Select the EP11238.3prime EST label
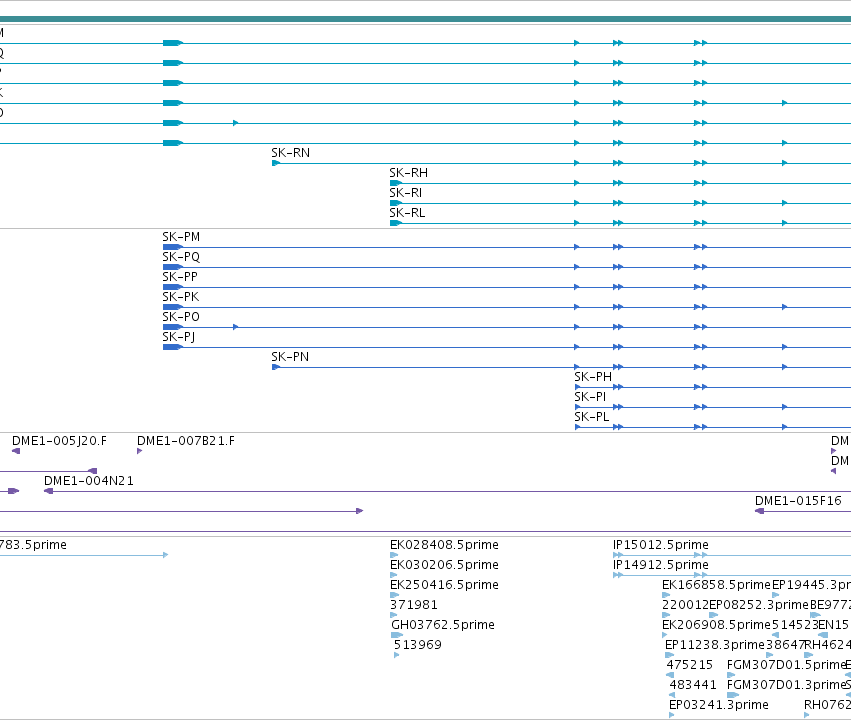 (715, 645)
